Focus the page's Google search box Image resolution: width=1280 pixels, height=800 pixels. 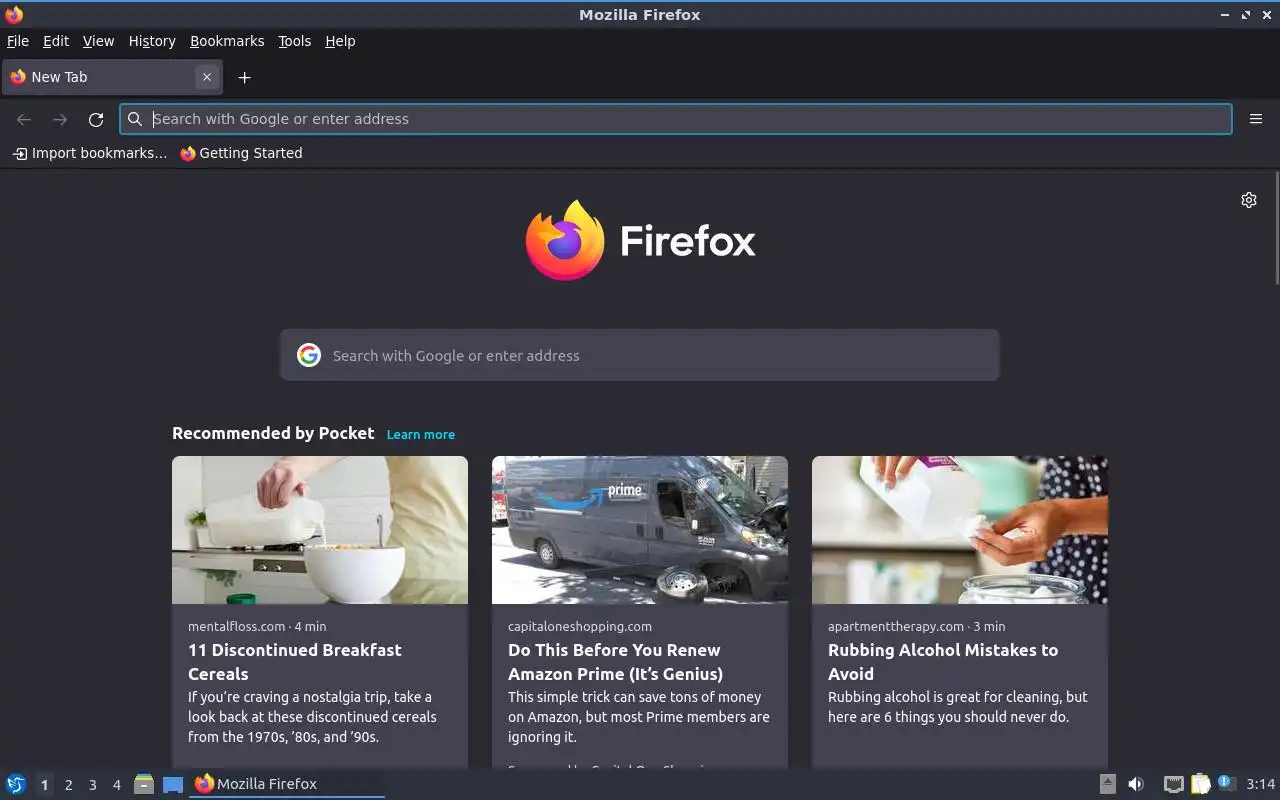pyautogui.click(x=640, y=355)
